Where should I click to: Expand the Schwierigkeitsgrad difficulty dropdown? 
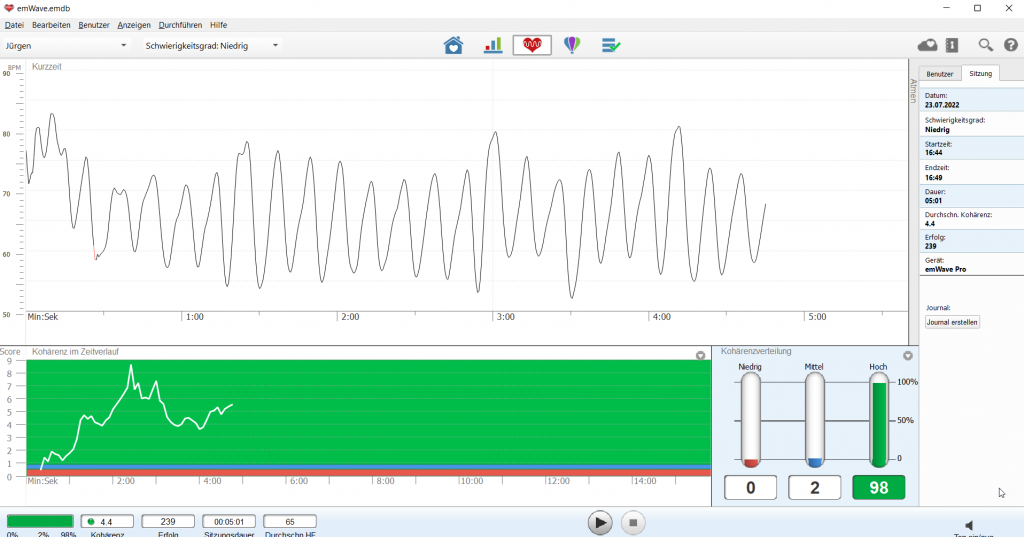point(211,46)
